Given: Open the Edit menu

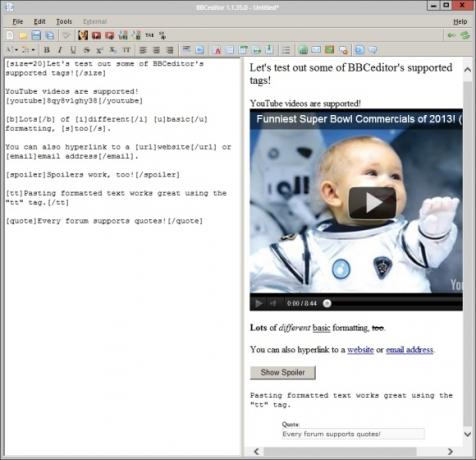Looking at the screenshot, I should (x=39, y=22).
